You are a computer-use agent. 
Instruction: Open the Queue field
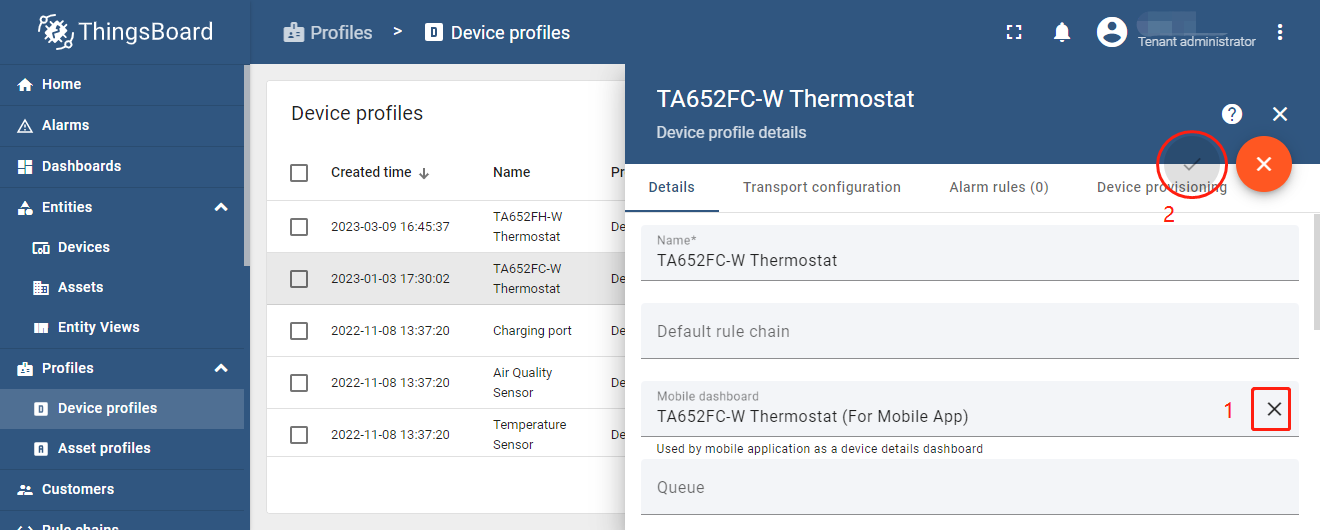click(970, 487)
